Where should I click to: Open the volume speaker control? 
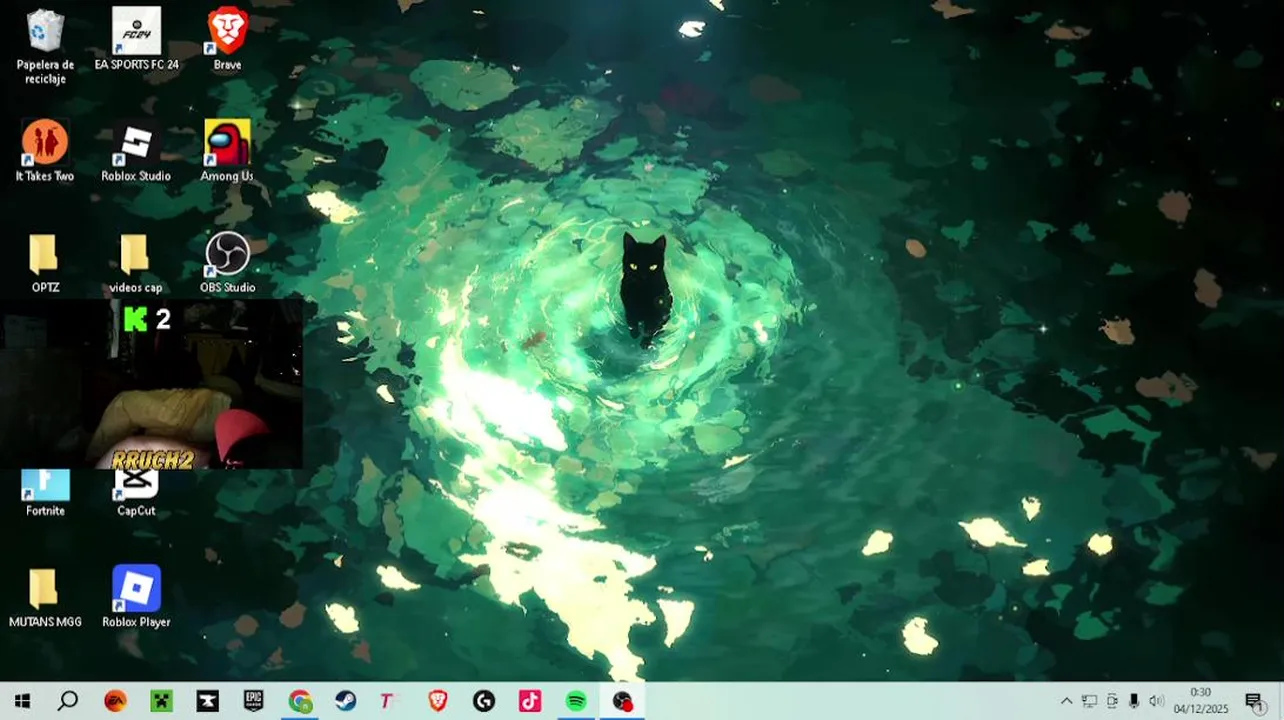pyautogui.click(x=1157, y=701)
